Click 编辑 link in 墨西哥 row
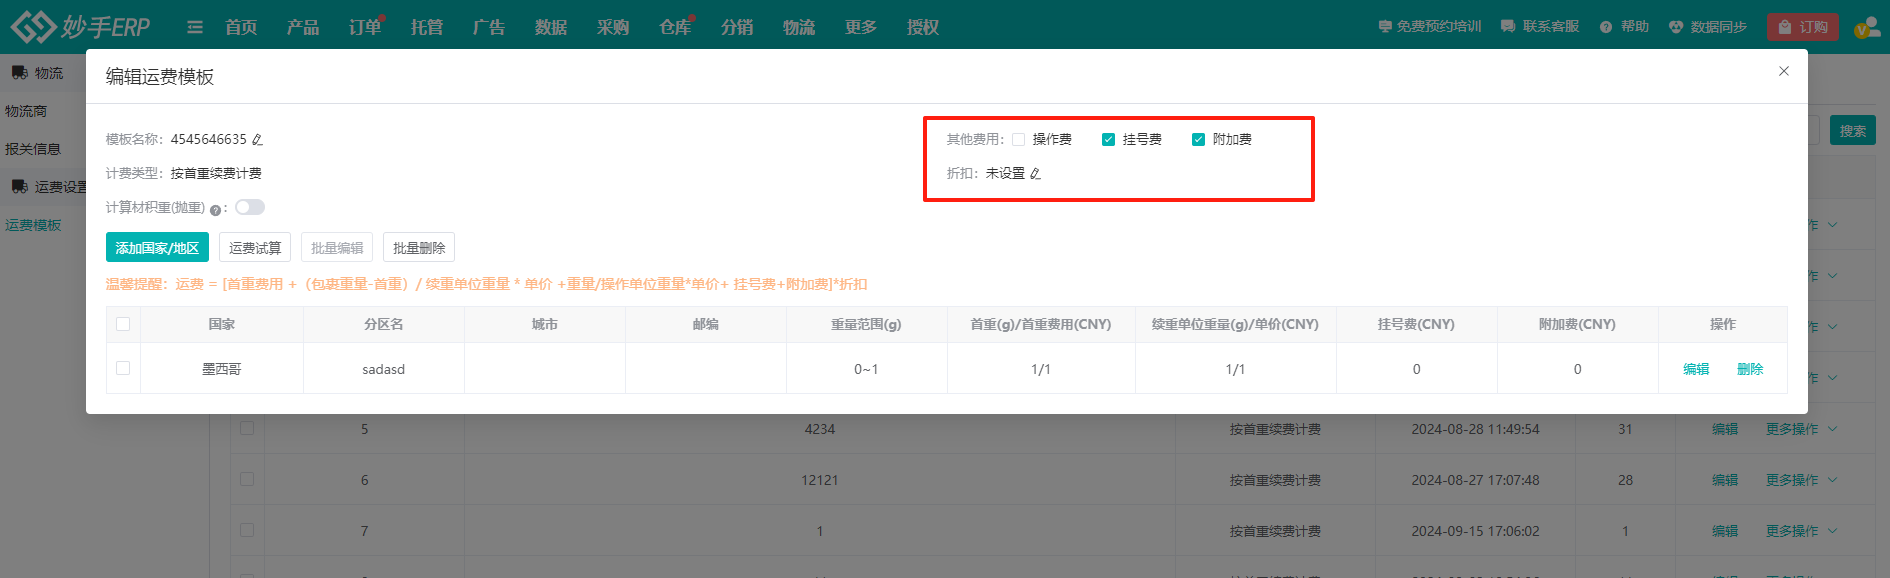 1696,369
